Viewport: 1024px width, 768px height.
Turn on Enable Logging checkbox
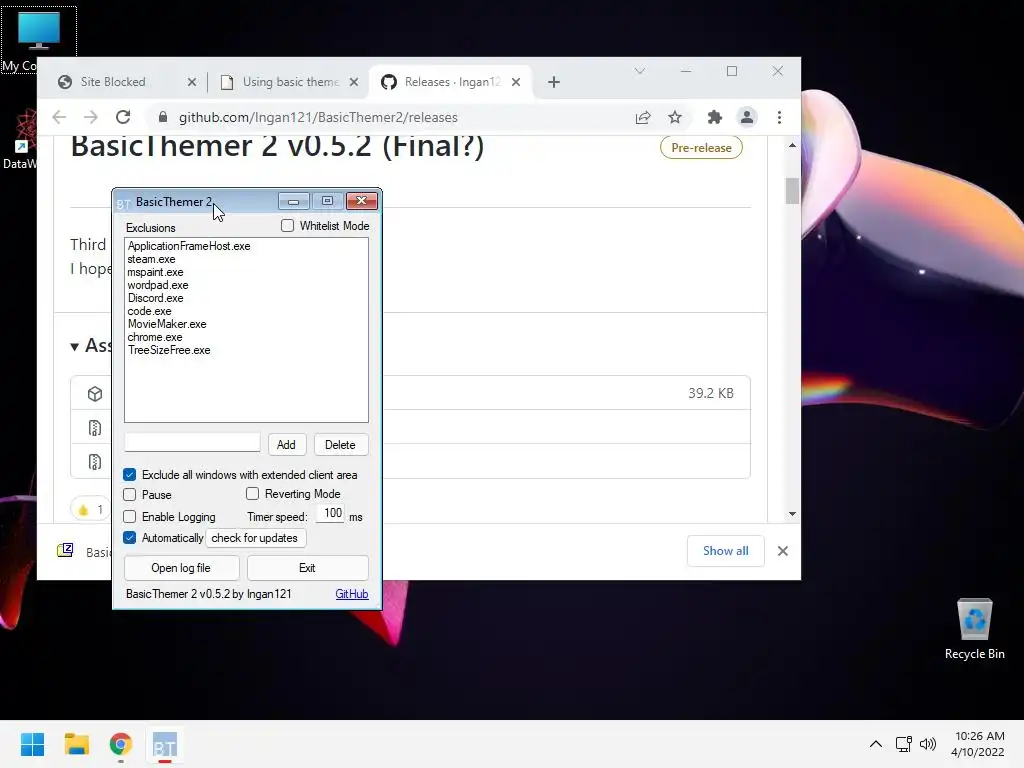(x=129, y=517)
